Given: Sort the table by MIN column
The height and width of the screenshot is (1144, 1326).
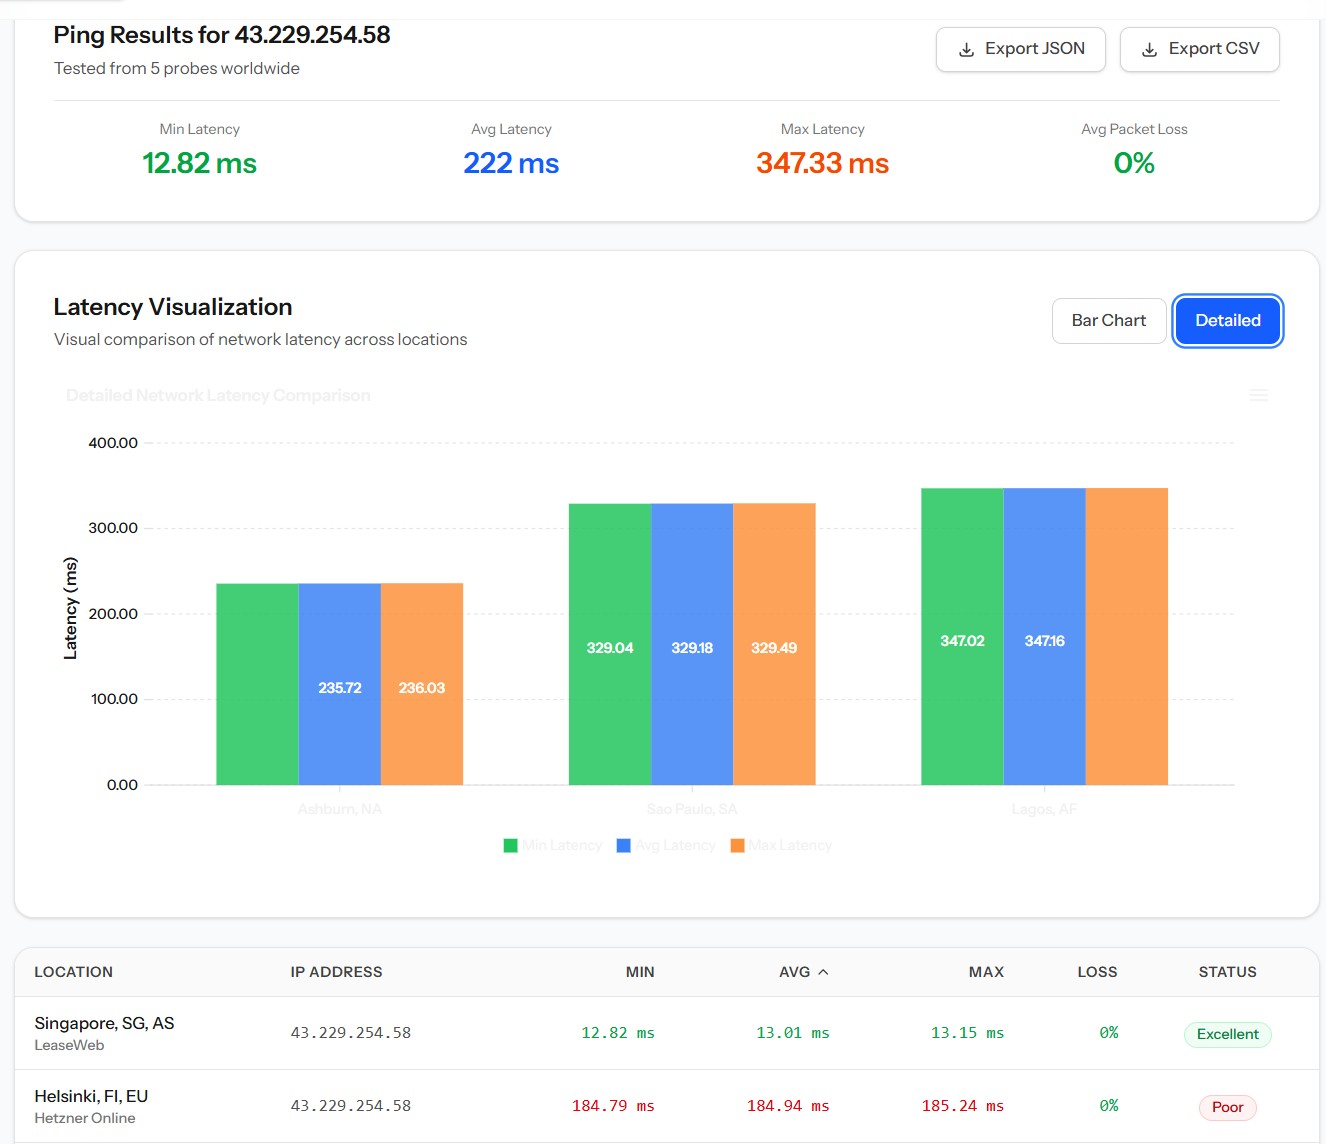Looking at the screenshot, I should coord(640,972).
